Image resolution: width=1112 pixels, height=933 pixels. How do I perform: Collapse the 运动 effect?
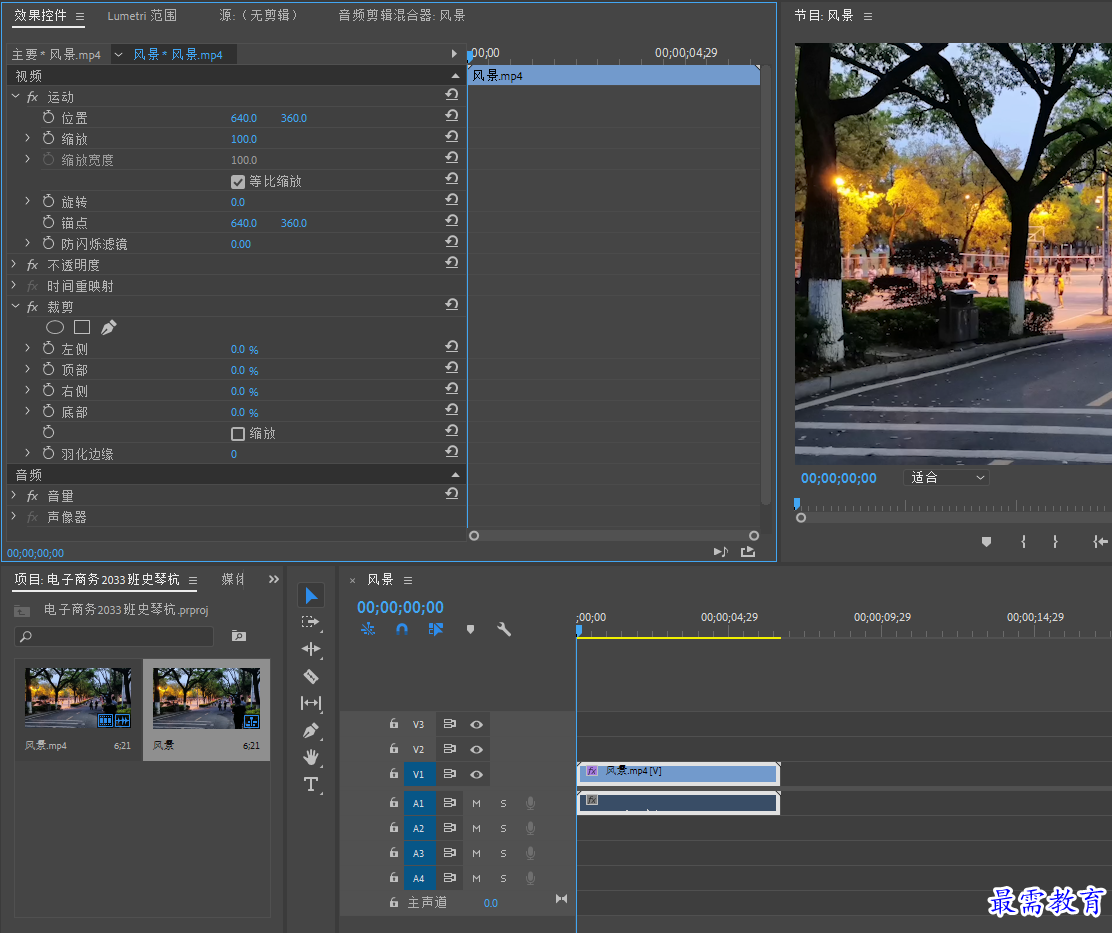pyautogui.click(x=15, y=96)
